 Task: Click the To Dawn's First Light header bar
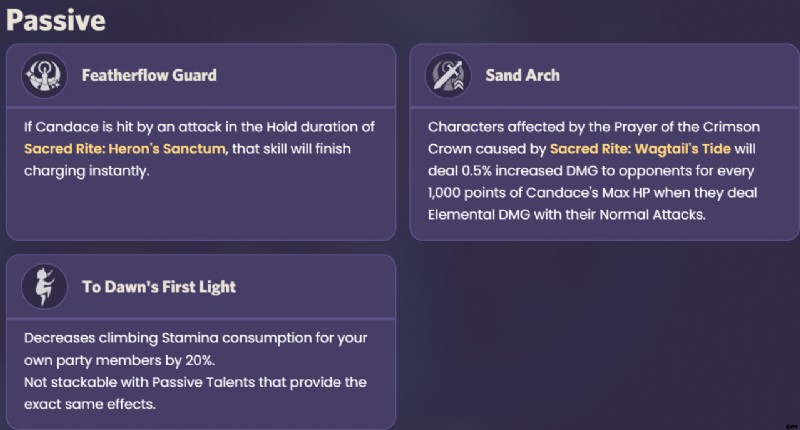click(x=201, y=286)
